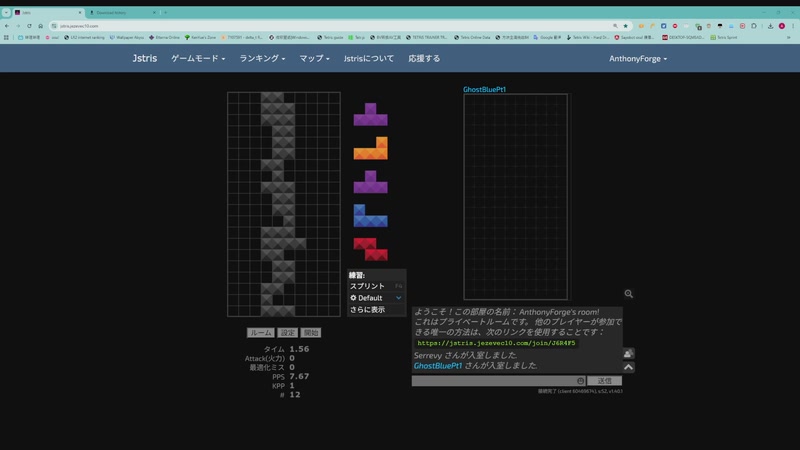Open the extensions puzzle icon
Viewport: 800px width, 450px height.
pos(754,26)
